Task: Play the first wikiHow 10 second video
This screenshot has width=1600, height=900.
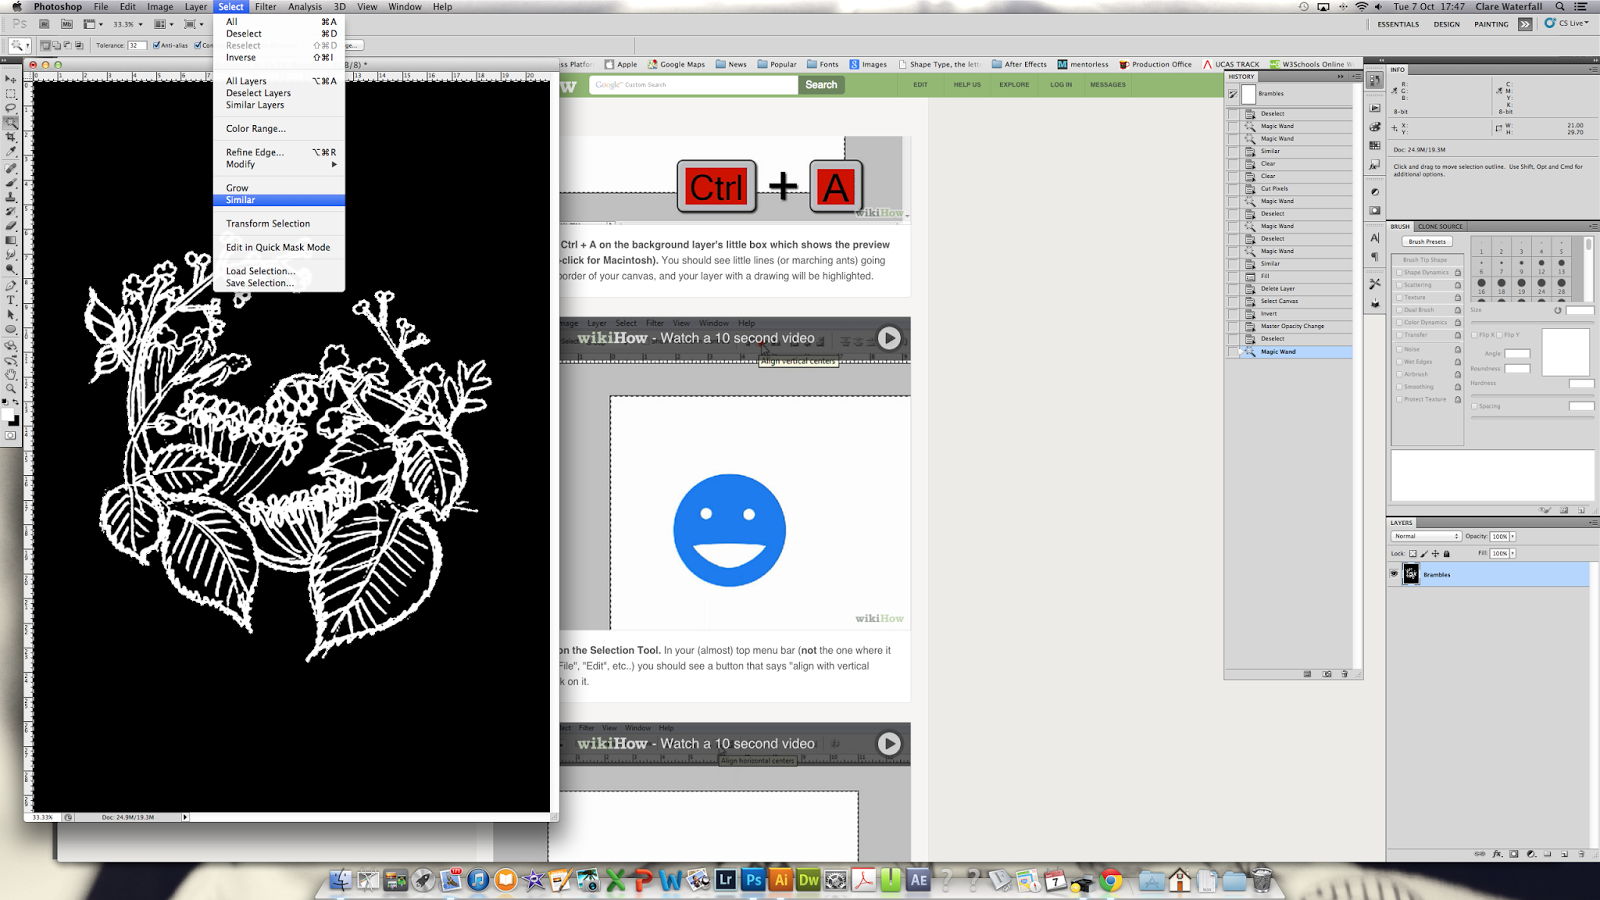Action: pos(889,338)
